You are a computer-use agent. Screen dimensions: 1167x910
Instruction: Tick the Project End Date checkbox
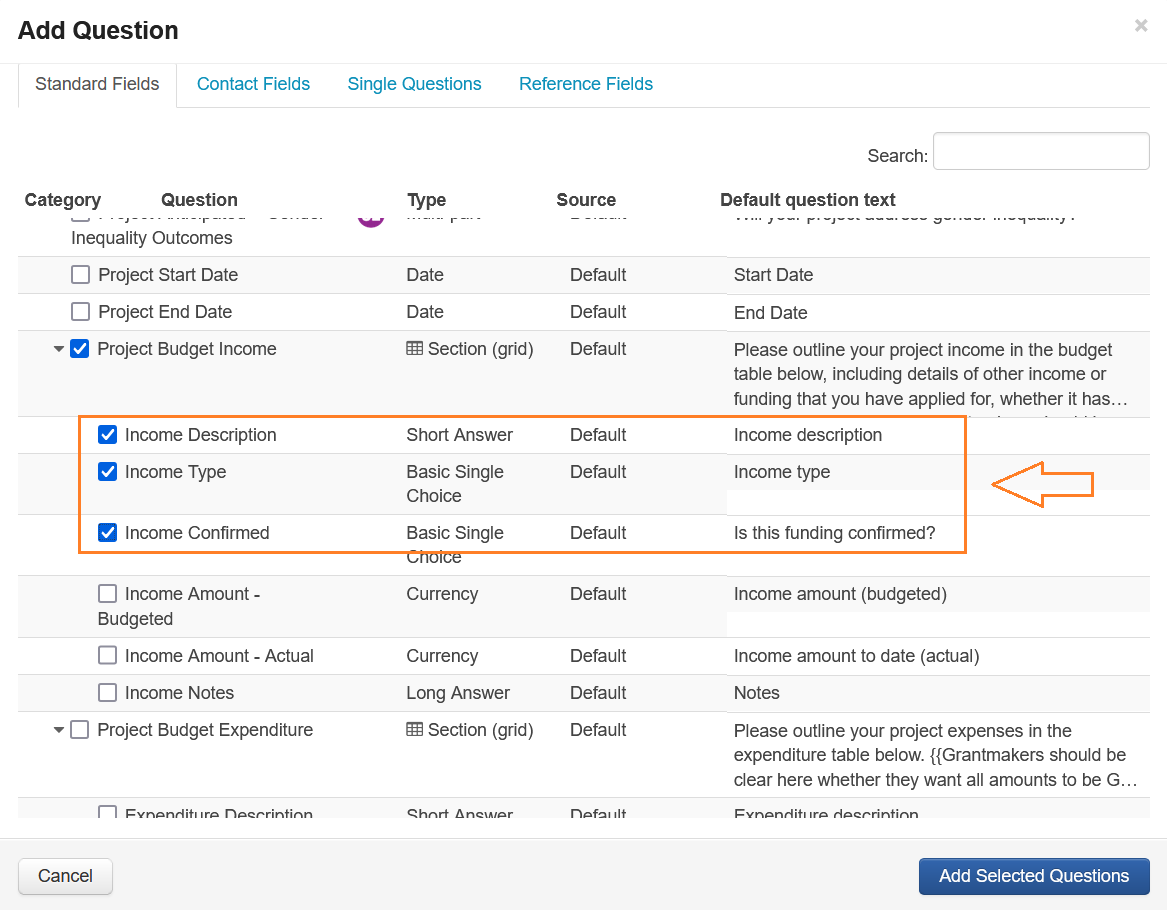click(x=81, y=312)
